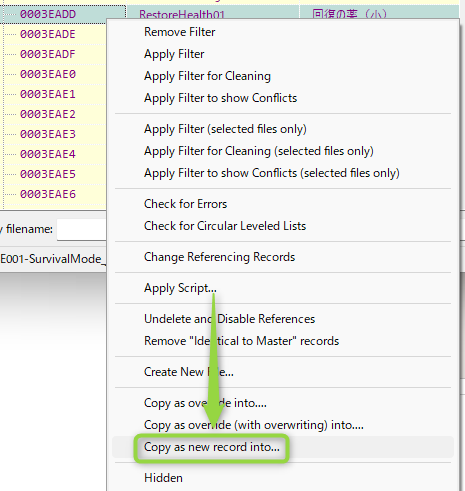Select record row 0003EAE0
Screen dimensions: 465x491
pos(48,74)
